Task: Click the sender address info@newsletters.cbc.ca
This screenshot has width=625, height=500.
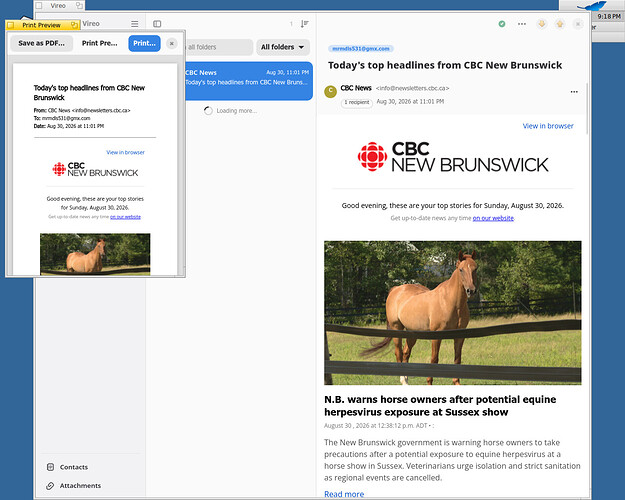Action: (x=413, y=88)
